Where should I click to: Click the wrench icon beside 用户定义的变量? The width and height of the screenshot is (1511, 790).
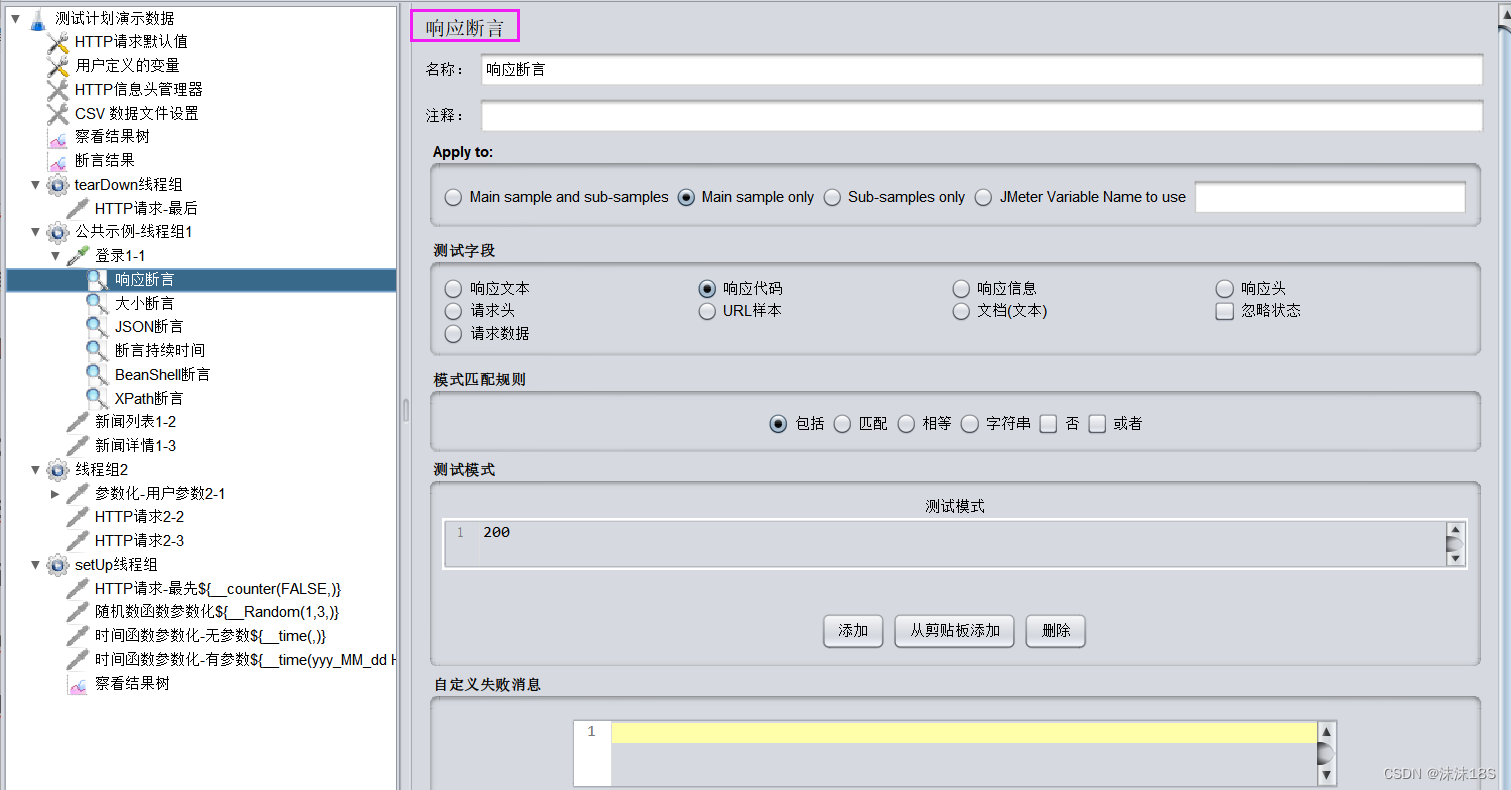point(58,66)
